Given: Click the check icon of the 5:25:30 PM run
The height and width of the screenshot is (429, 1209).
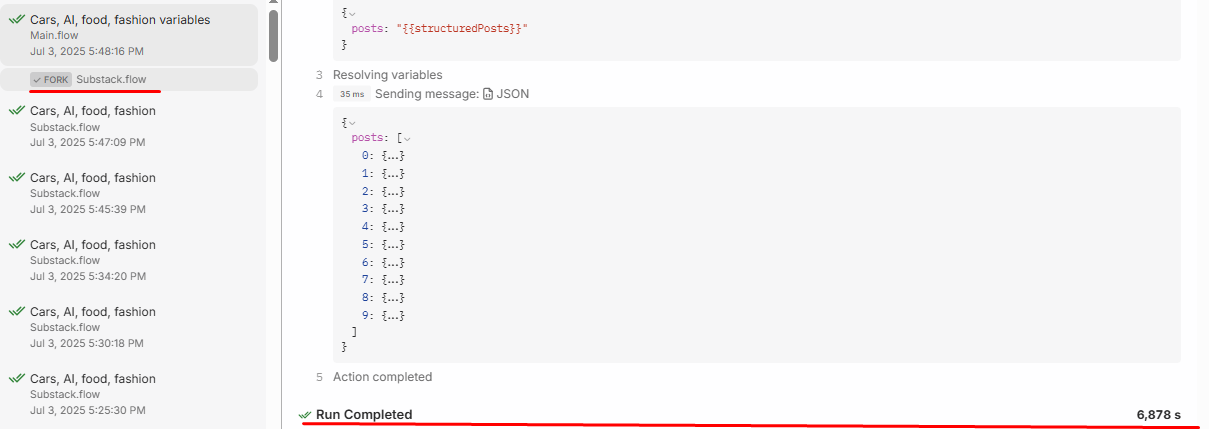Looking at the screenshot, I should point(17,379).
